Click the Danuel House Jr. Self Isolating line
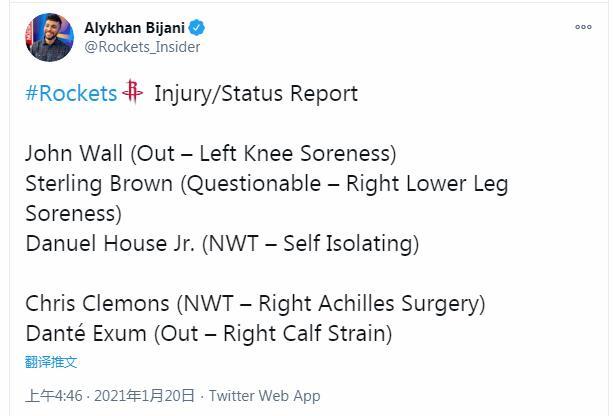Screen dimensions: 613x416 [x=222, y=243]
